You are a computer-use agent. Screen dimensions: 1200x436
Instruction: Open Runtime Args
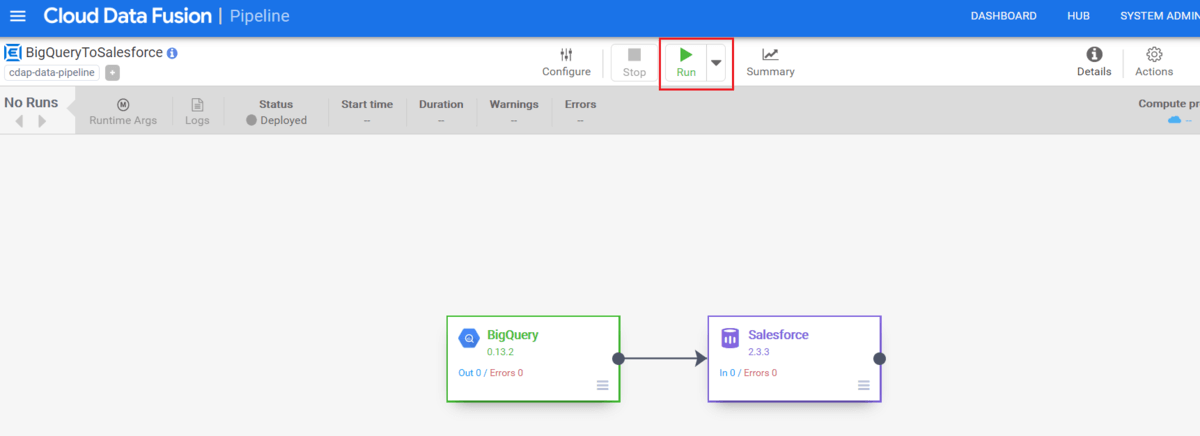click(x=123, y=111)
